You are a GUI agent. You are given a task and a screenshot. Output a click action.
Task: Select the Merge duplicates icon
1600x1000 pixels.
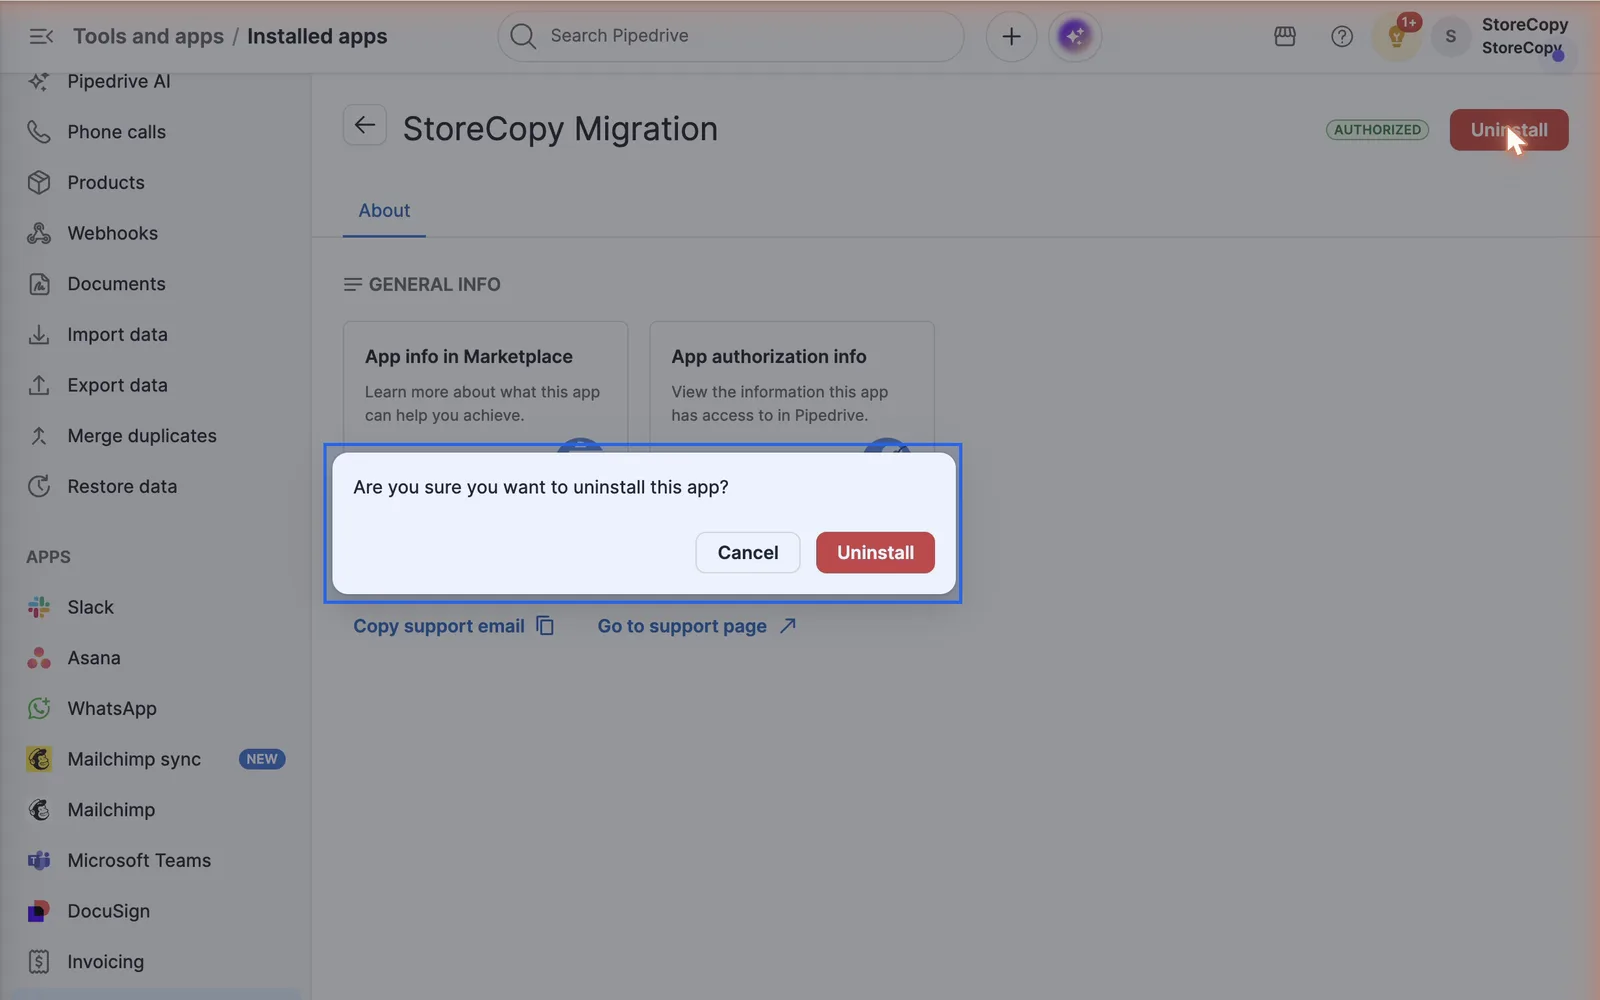tap(39, 436)
